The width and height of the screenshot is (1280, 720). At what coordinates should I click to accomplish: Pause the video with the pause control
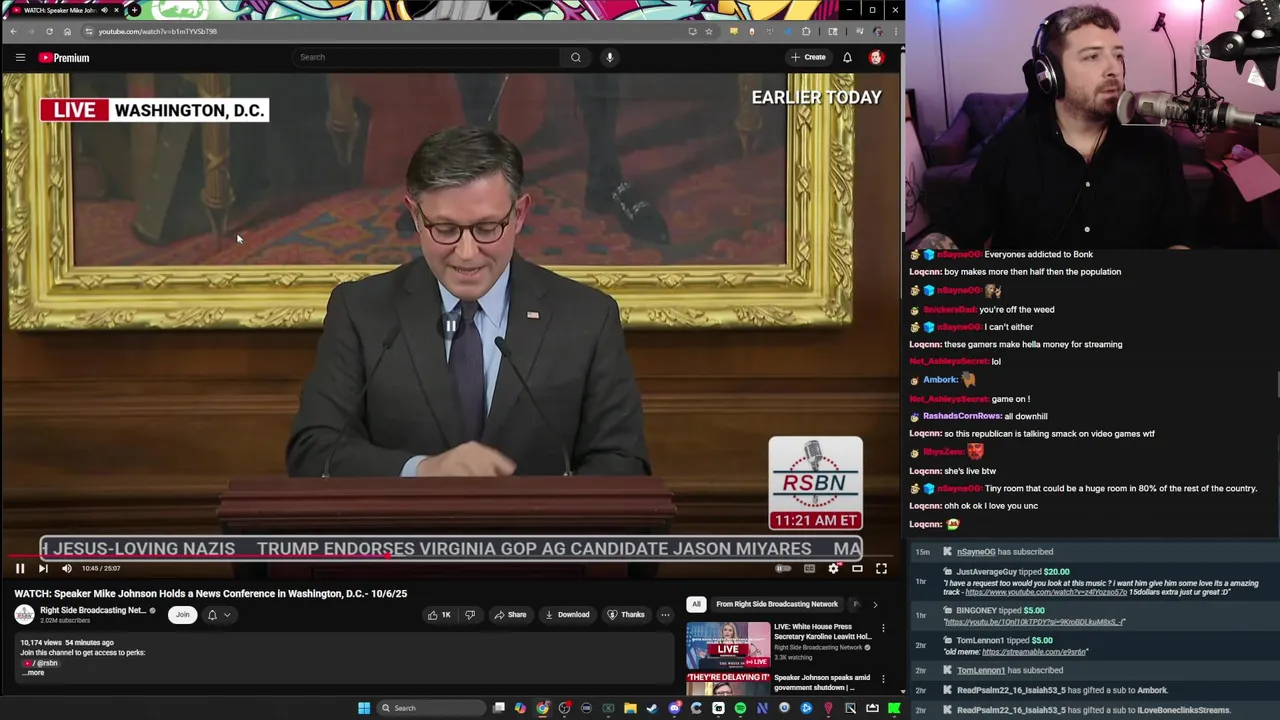coord(19,568)
